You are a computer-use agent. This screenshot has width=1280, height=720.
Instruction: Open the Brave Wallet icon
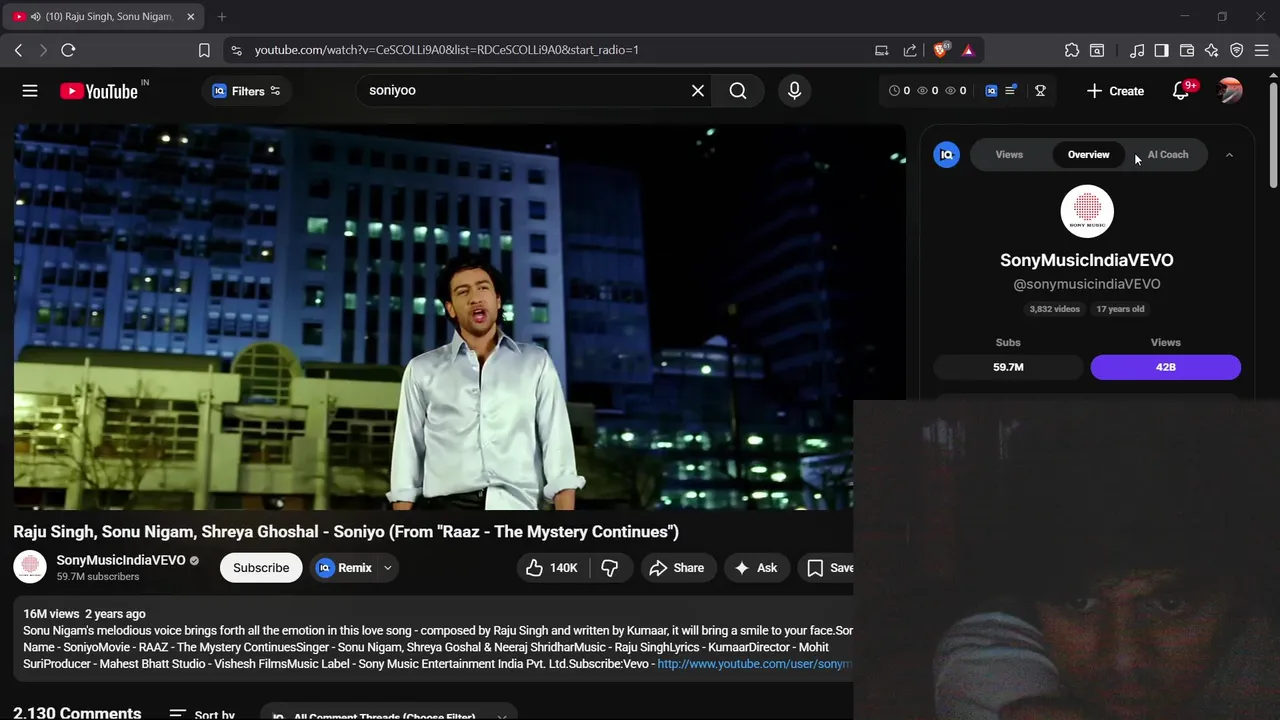[x=1187, y=50]
